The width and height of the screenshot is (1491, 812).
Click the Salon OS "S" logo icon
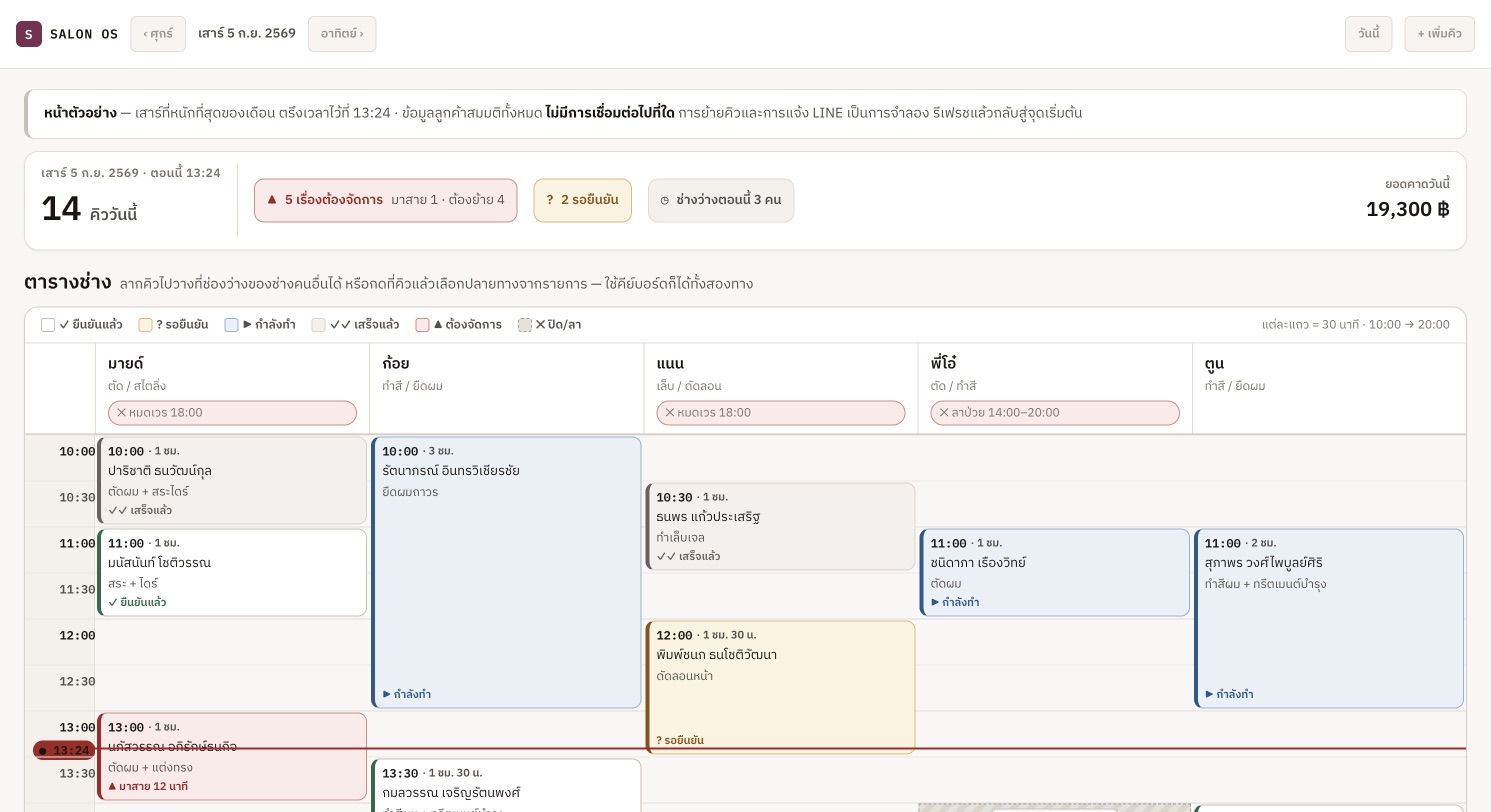pyautogui.click(x=29, y=34)
